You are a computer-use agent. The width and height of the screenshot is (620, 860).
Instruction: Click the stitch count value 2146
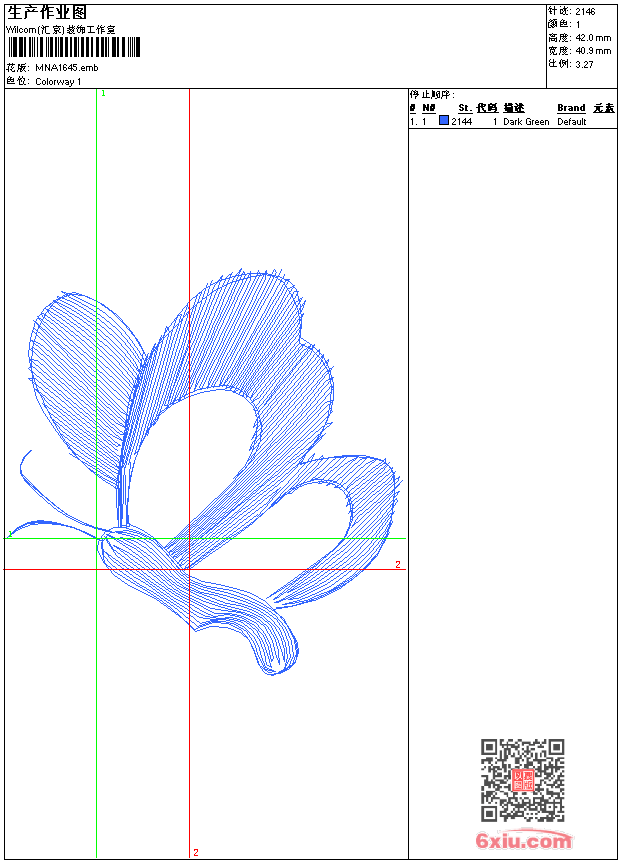tap(585, 11)
